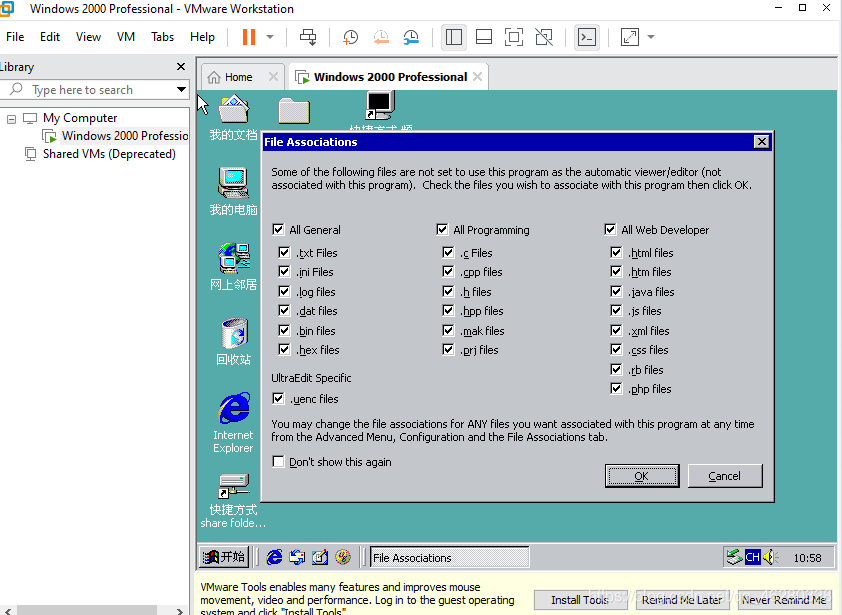Viewport: 842px width, 615px height.
Task: Uncheck the .html files checkbox
Action: coord(616,252)
